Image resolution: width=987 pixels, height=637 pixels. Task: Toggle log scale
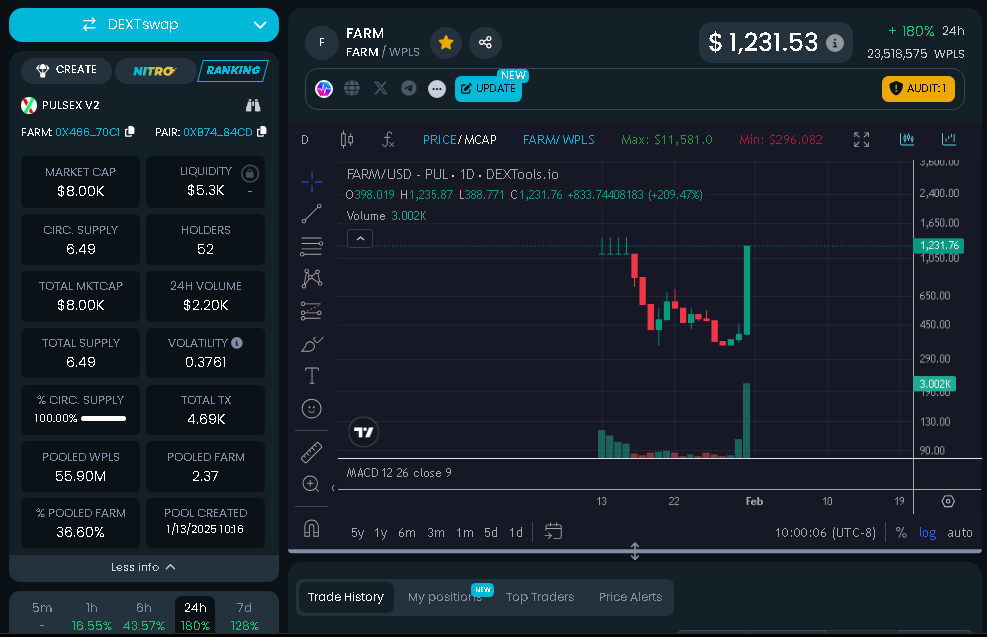point(927,533)
